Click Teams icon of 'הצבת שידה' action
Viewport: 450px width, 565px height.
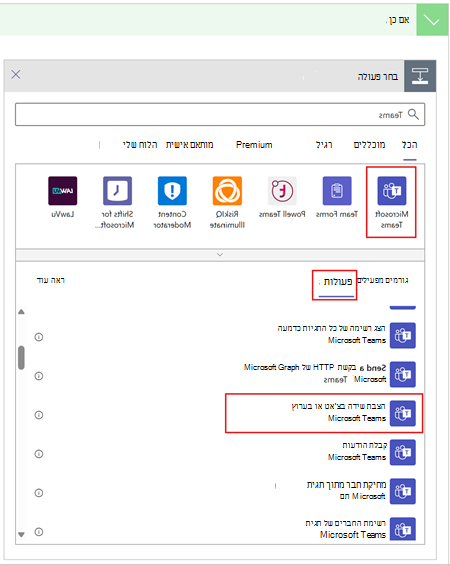coord(403,413)
